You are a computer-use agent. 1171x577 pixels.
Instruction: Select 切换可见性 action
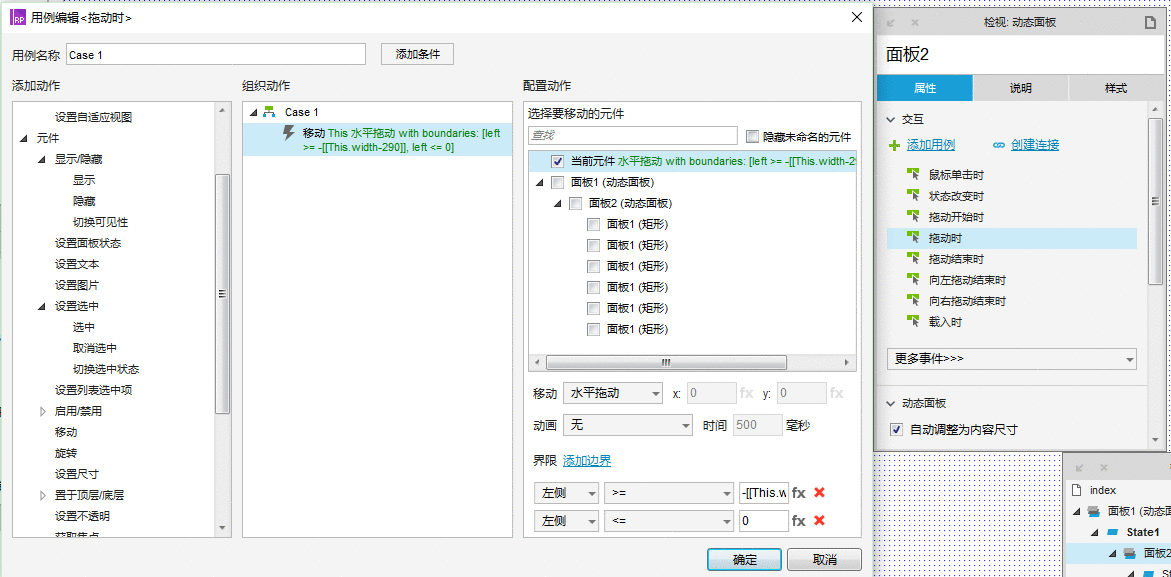coord(100,222)
